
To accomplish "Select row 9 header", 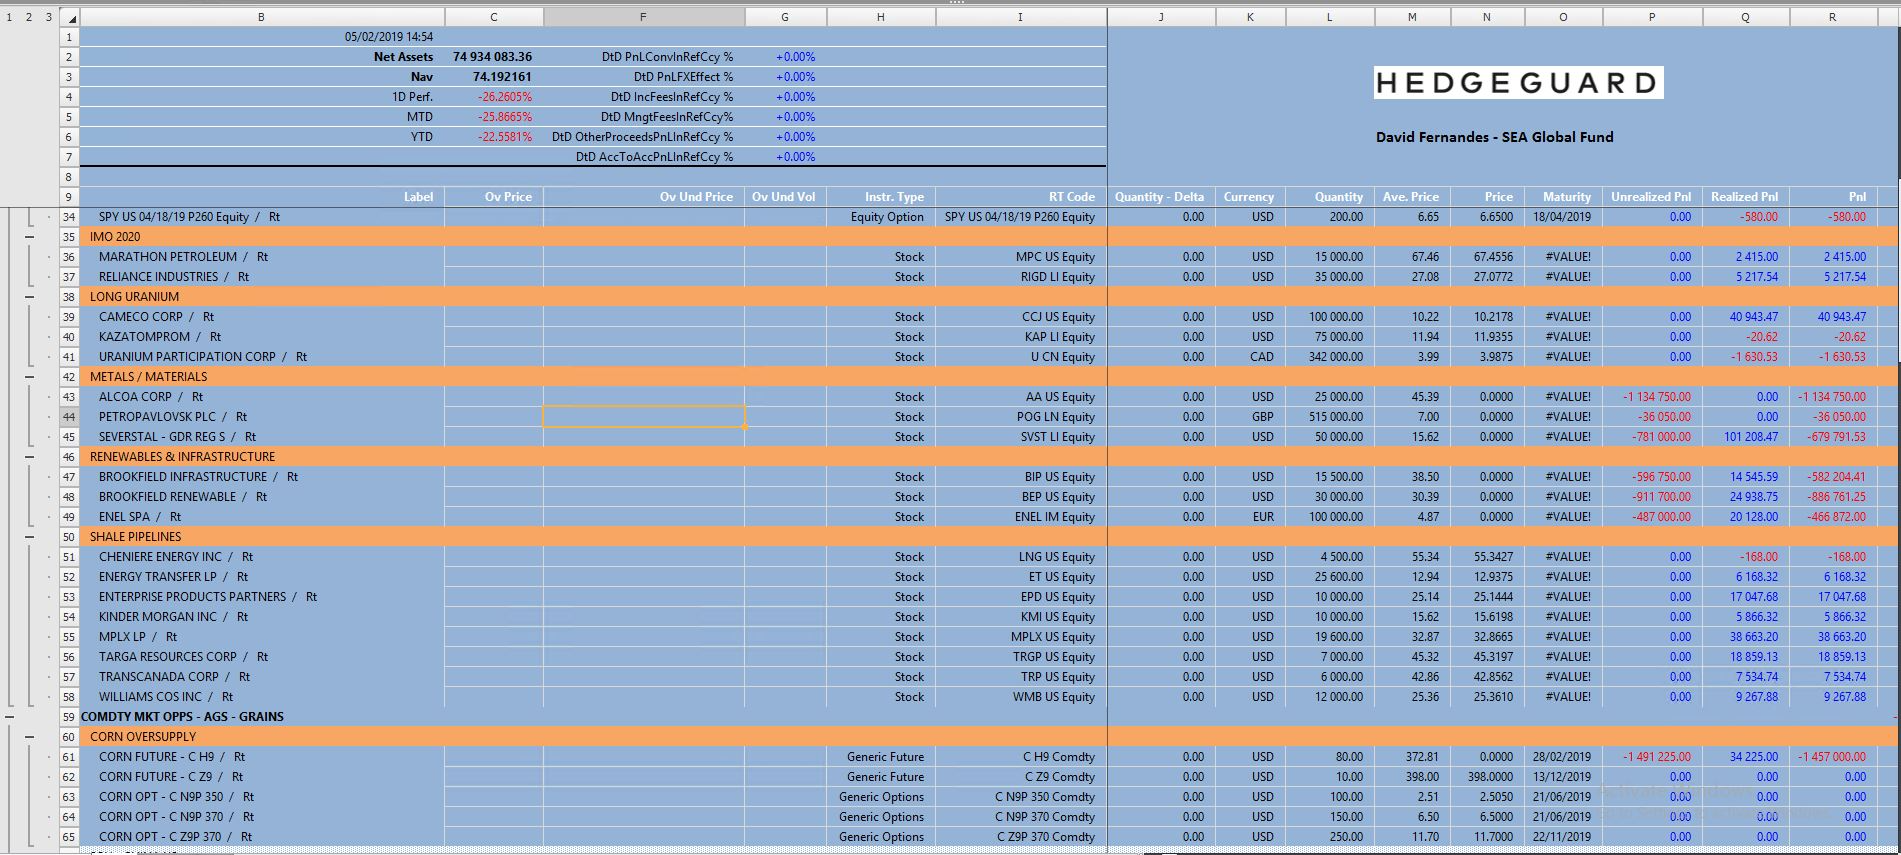I will 69,197.
